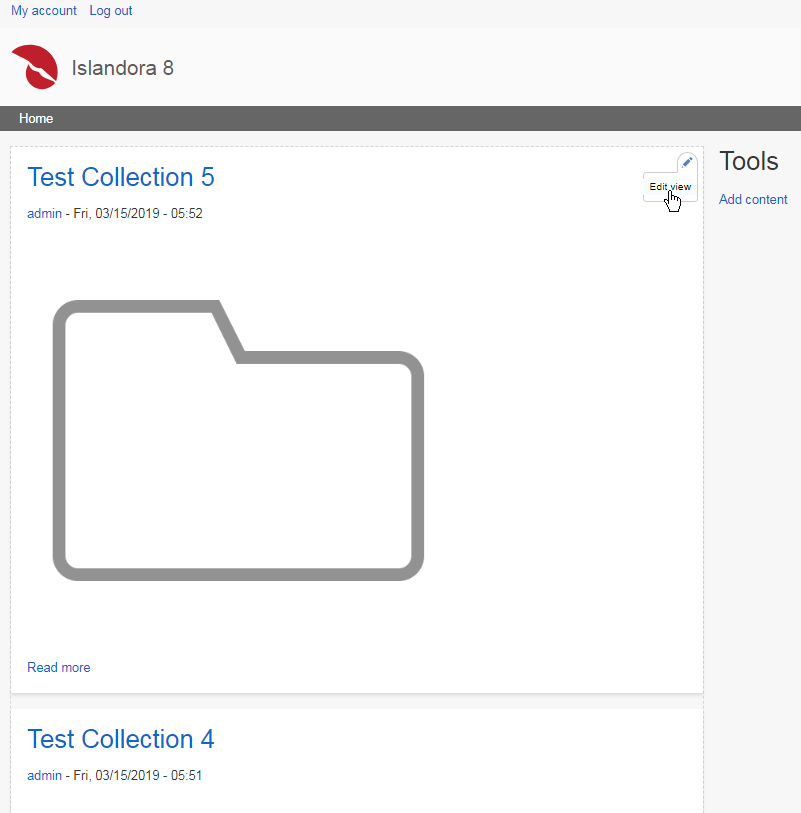Open admin author link on Test Collection 4

pos(44,775)
